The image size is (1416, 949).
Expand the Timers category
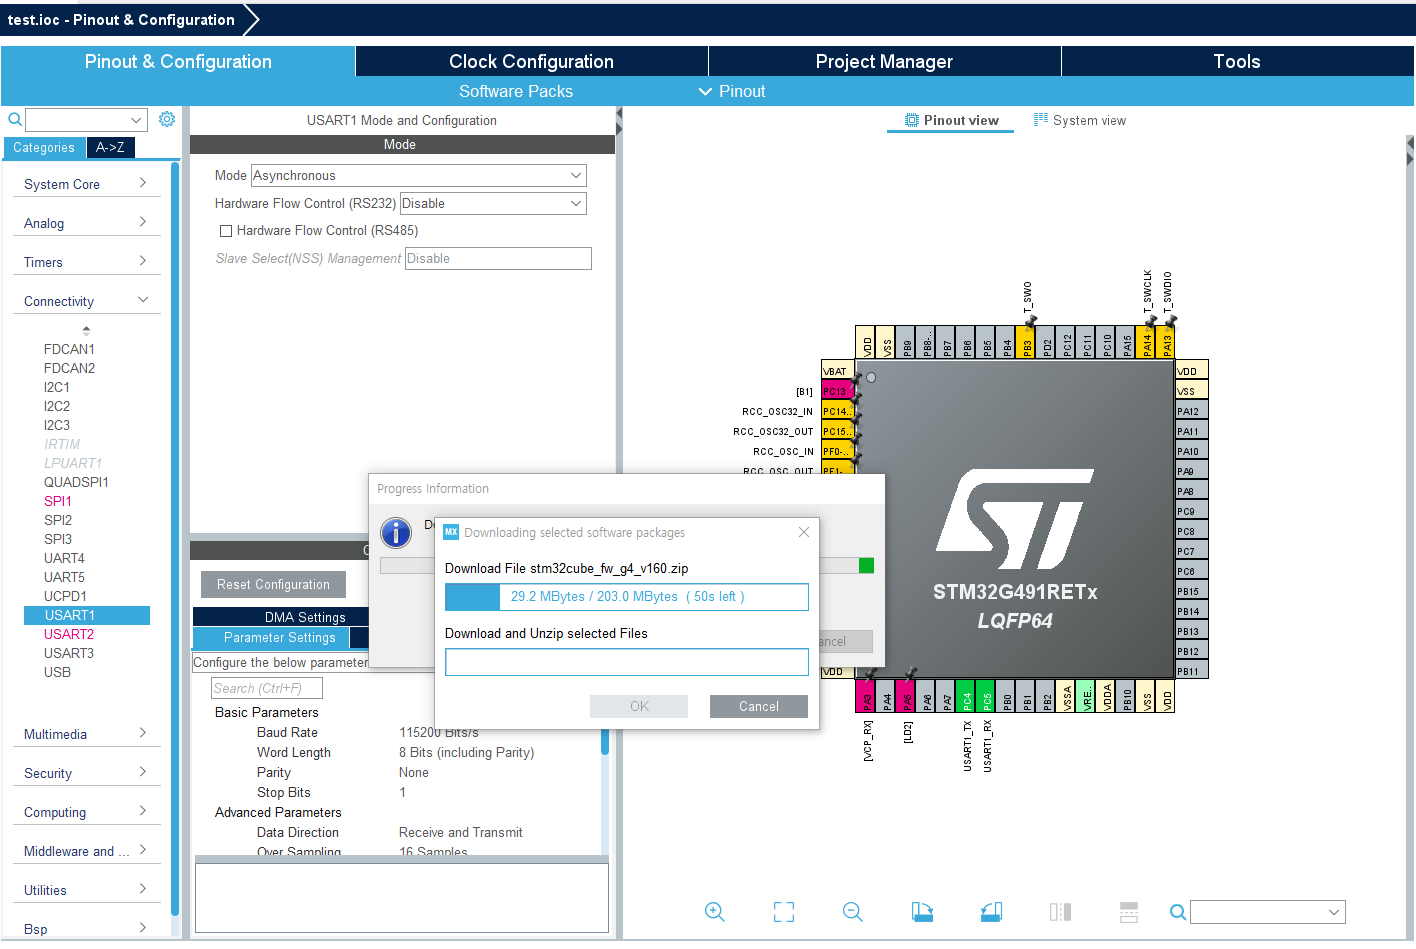pos(86,262)
